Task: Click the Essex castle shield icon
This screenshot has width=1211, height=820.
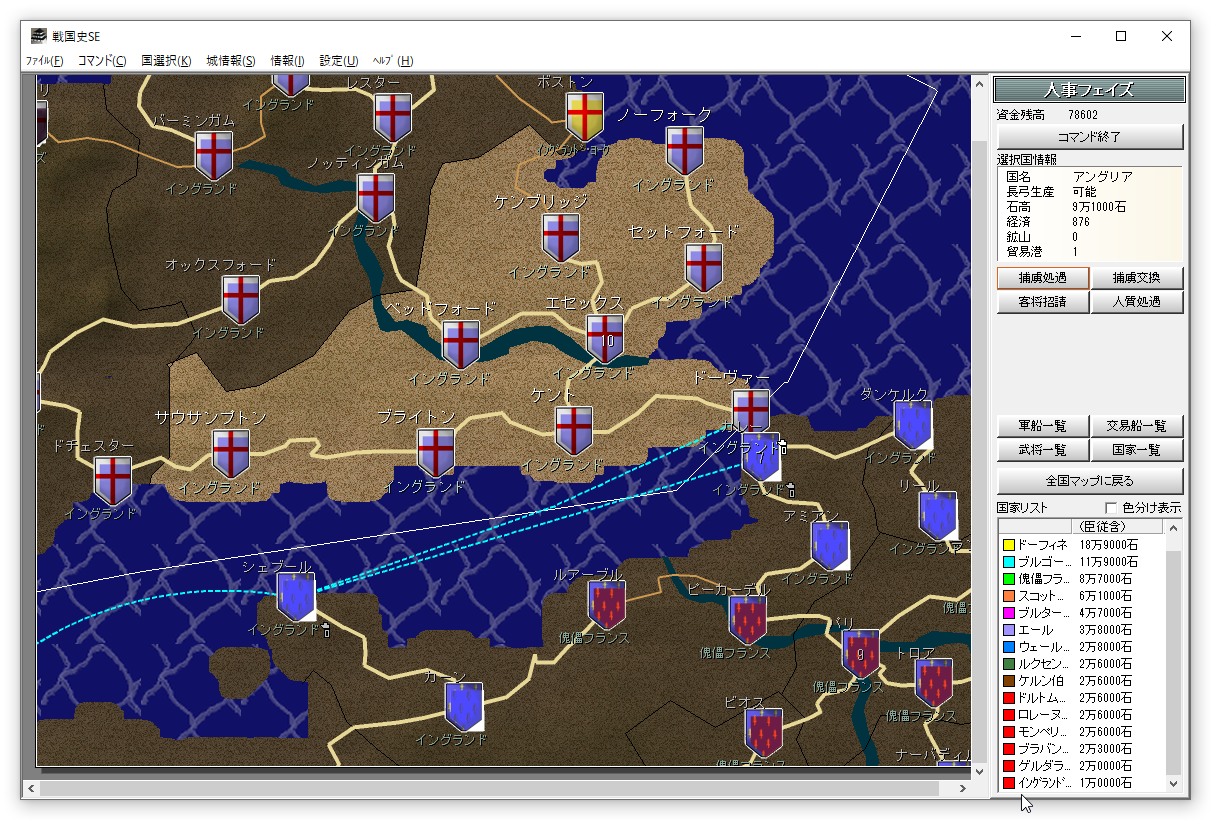Action: 605,339
